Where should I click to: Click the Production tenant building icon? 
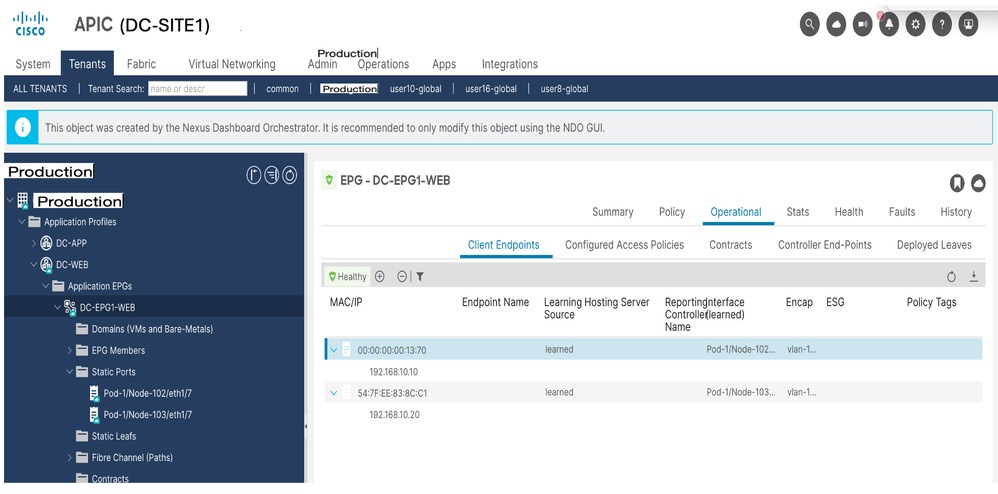click(x=23, y=201)
